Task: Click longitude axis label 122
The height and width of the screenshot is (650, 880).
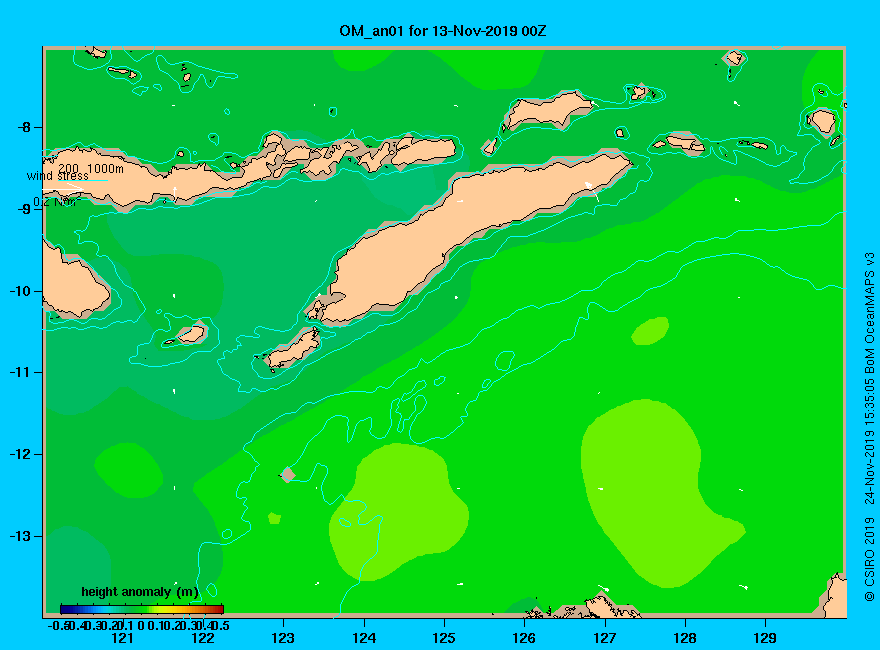Action: tap(203, 638)
